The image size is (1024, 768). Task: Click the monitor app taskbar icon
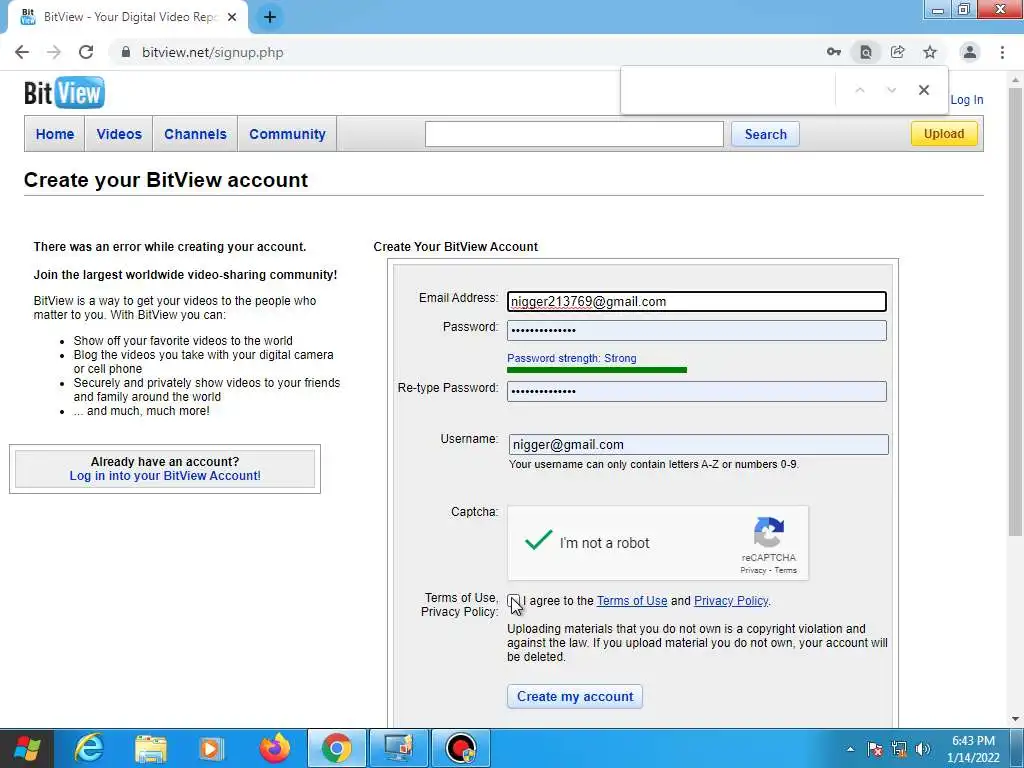(x=398, y=748)
